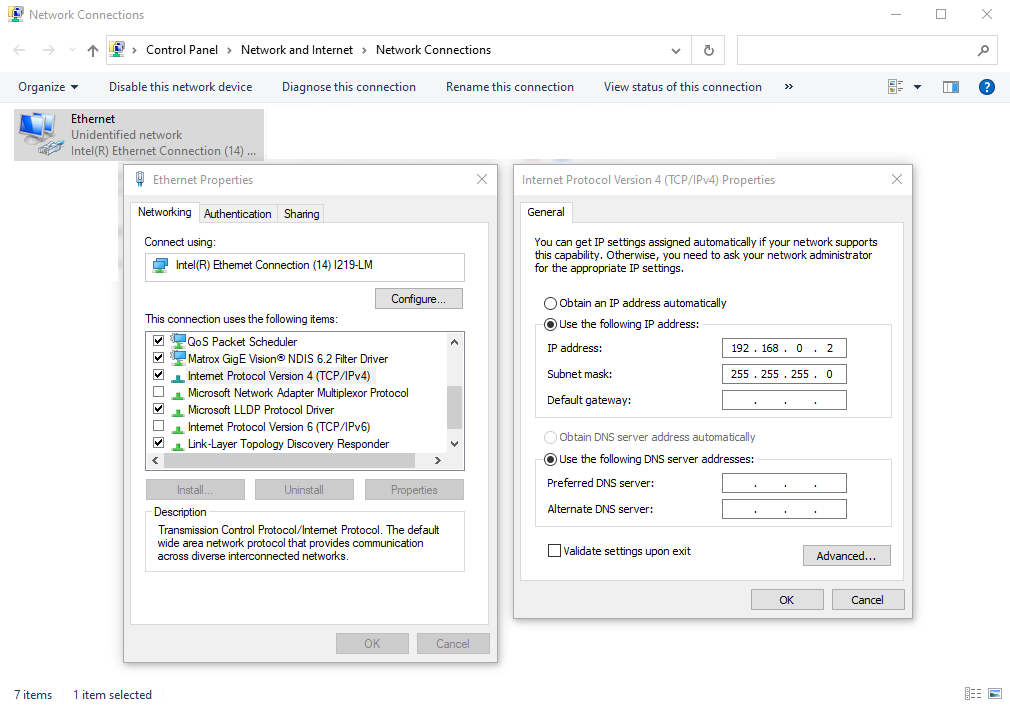Enable Internet Protocol Version 6 checkbox

[x=158, y=427]
